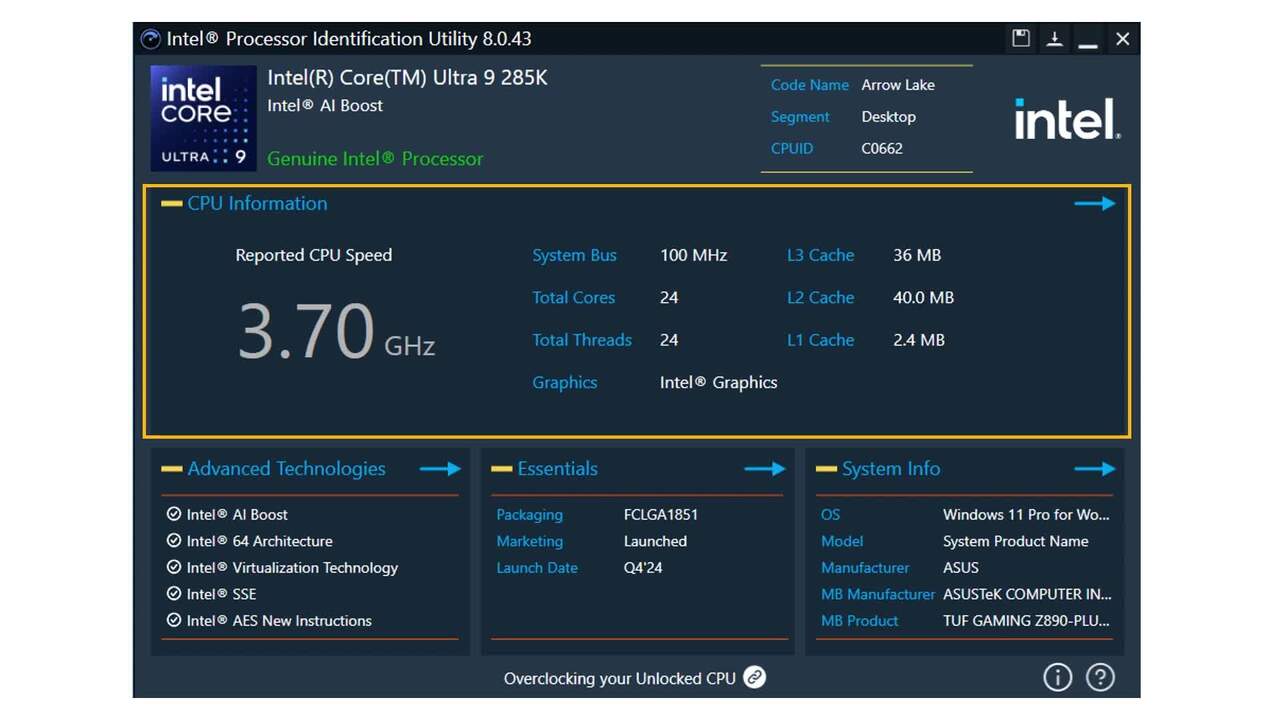Click the download icon in title bar
The image size is (1280, 720).
tap(1054, 39)
